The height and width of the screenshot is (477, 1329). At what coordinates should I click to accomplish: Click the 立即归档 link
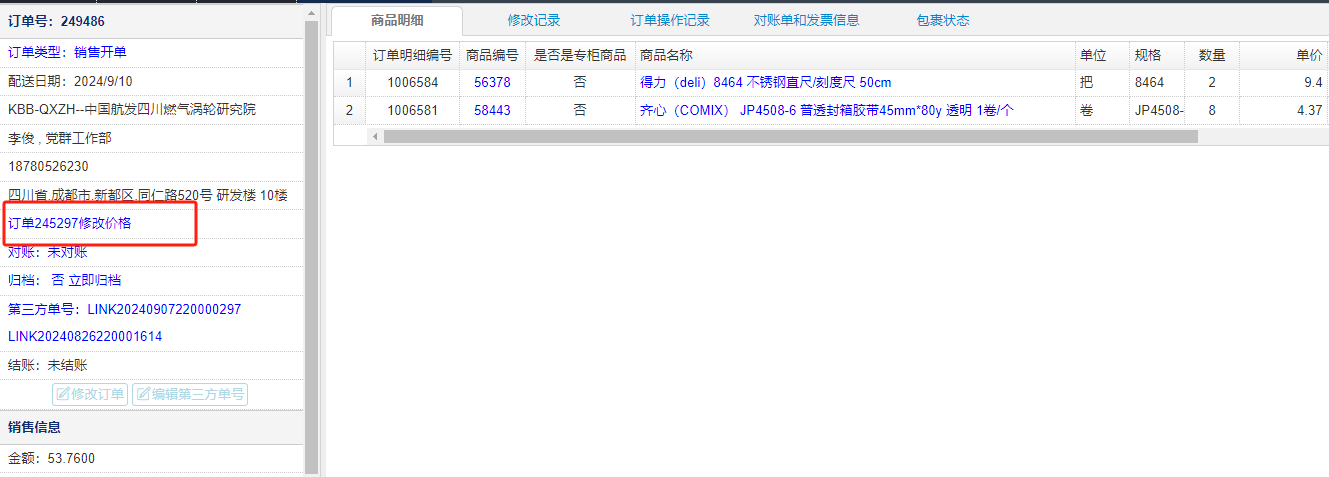tap(94, 280)
